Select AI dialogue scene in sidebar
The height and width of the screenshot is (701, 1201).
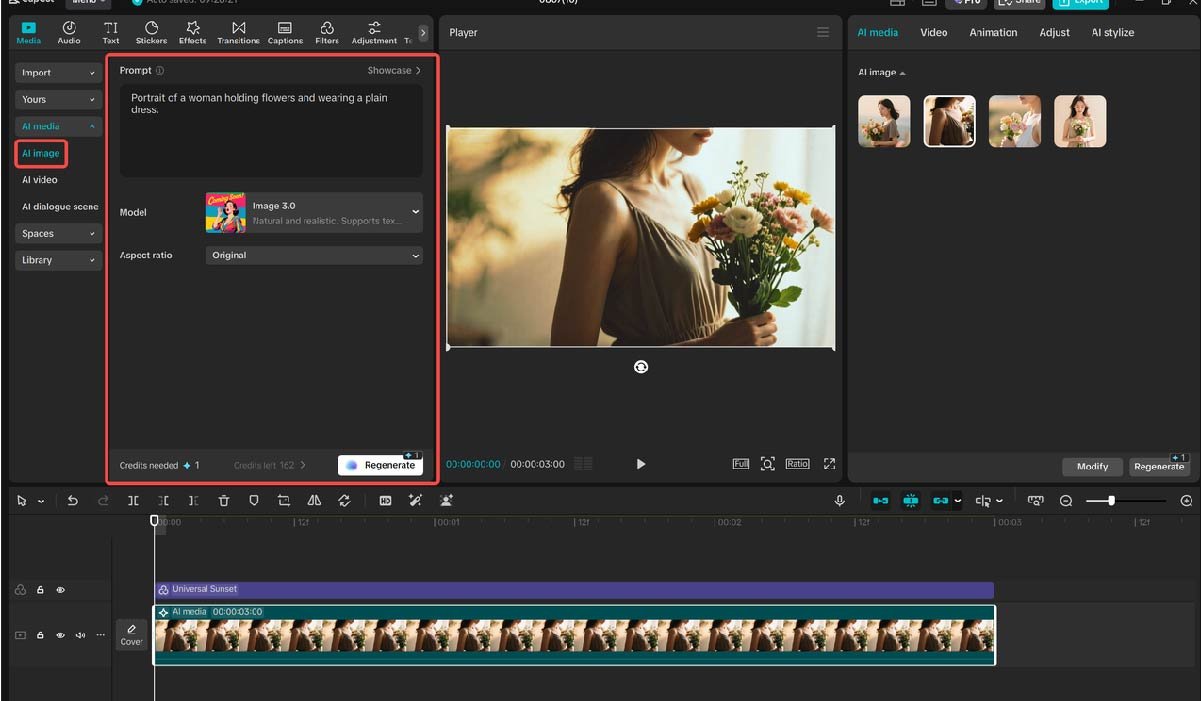pos(60,207)
